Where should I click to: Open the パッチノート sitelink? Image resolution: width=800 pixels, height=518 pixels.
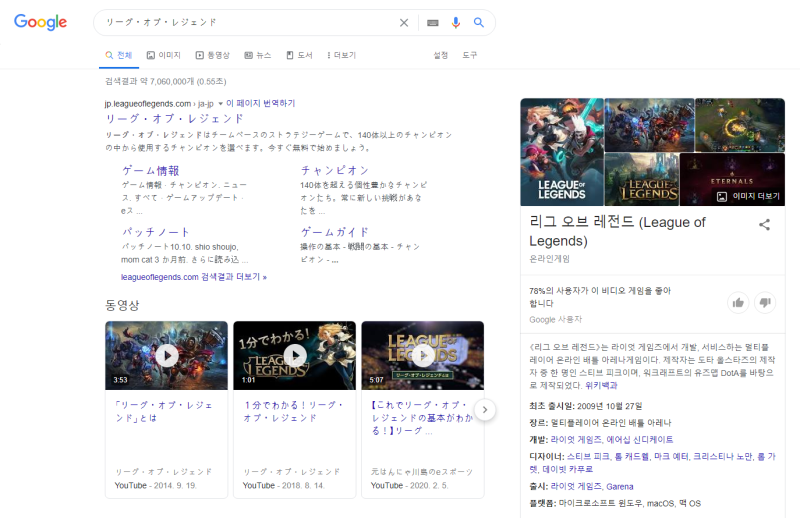(x=155, y=232)
